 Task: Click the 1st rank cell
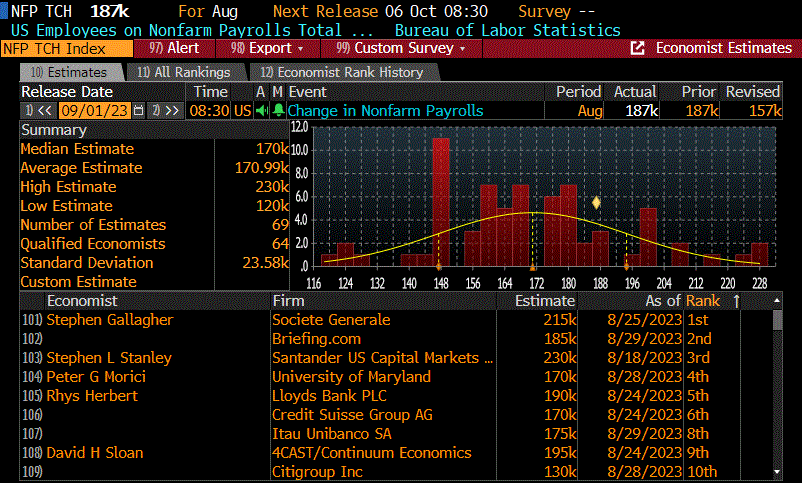(698, 320)
